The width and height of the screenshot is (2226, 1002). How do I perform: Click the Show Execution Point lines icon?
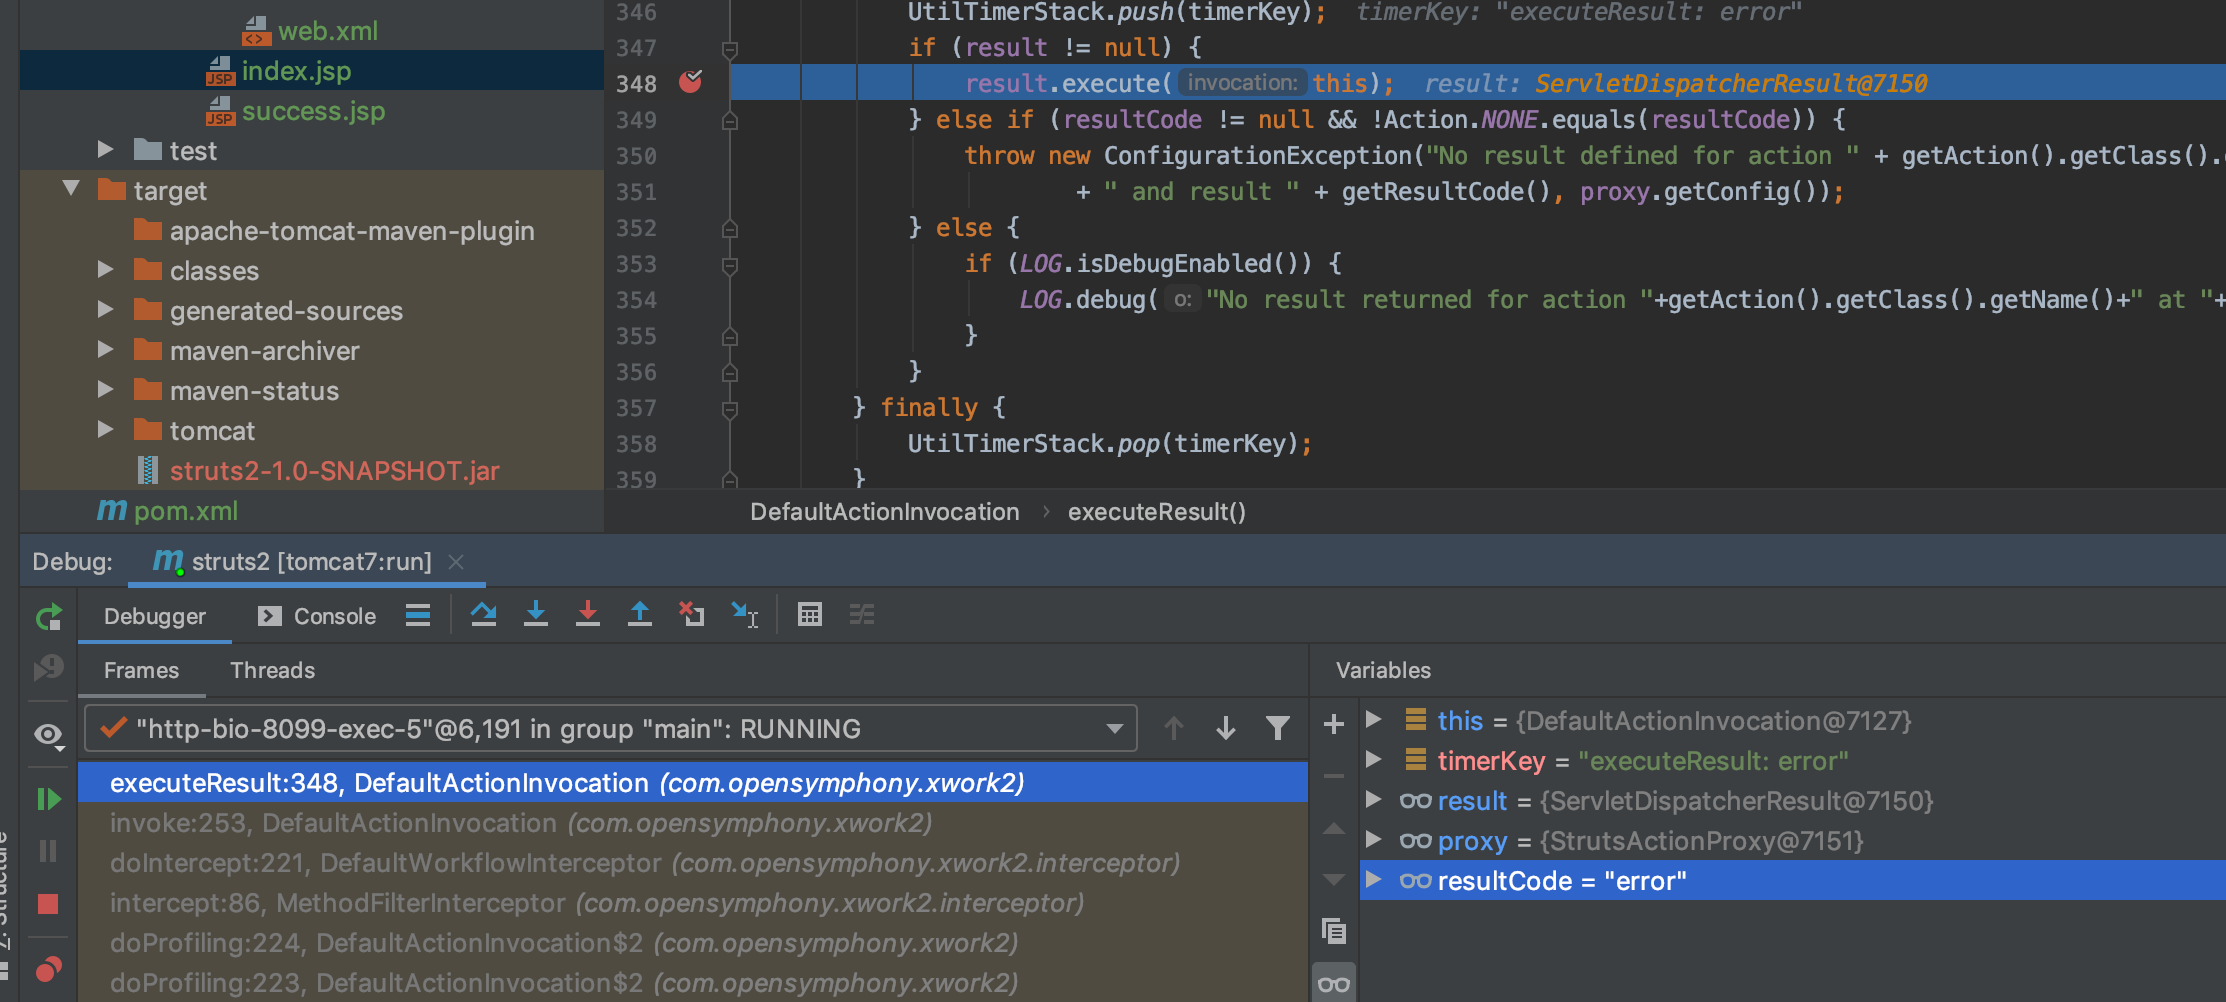click(418, 614)
